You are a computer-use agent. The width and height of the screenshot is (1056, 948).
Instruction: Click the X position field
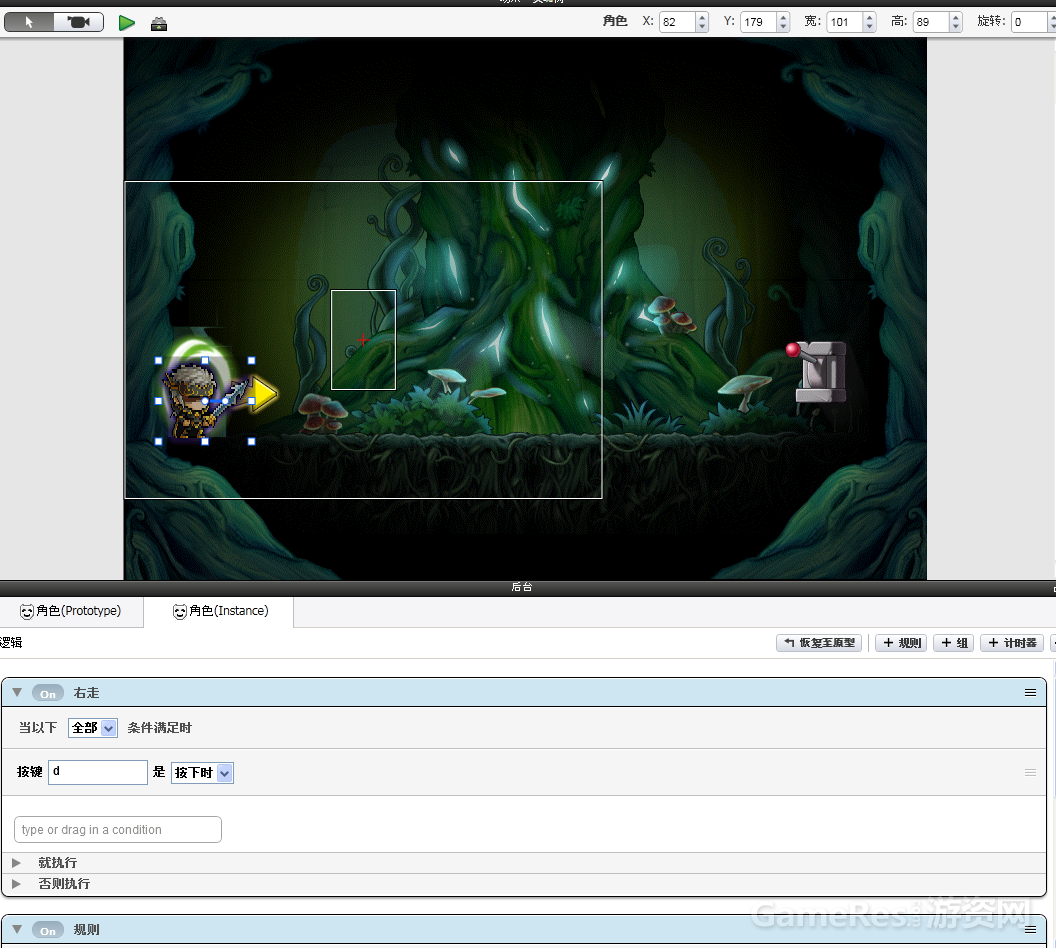pyautogui.click(x=677, y=22)
